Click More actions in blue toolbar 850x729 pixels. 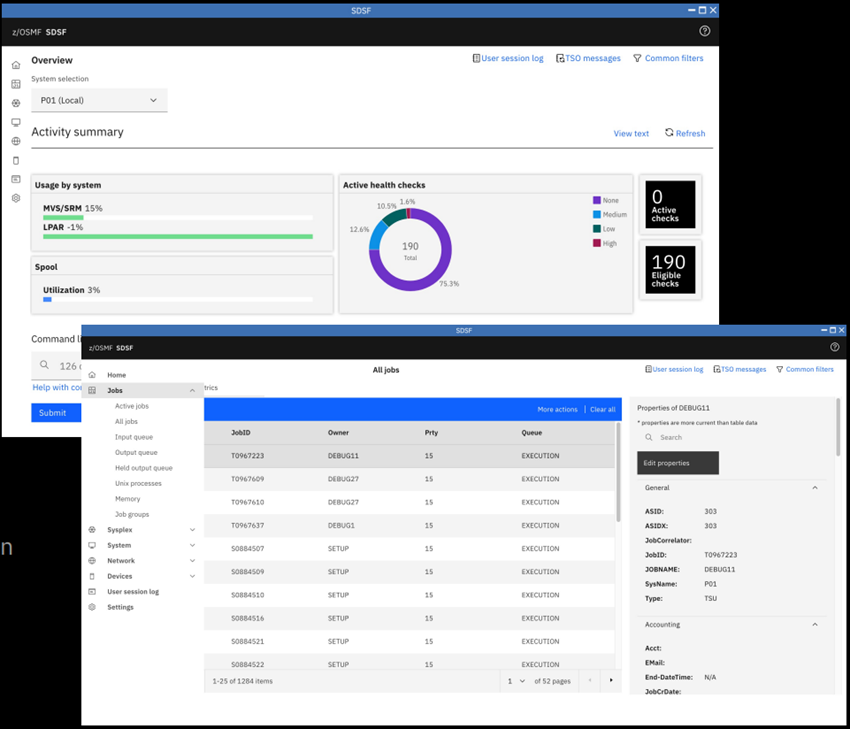[x=557, y=409]
